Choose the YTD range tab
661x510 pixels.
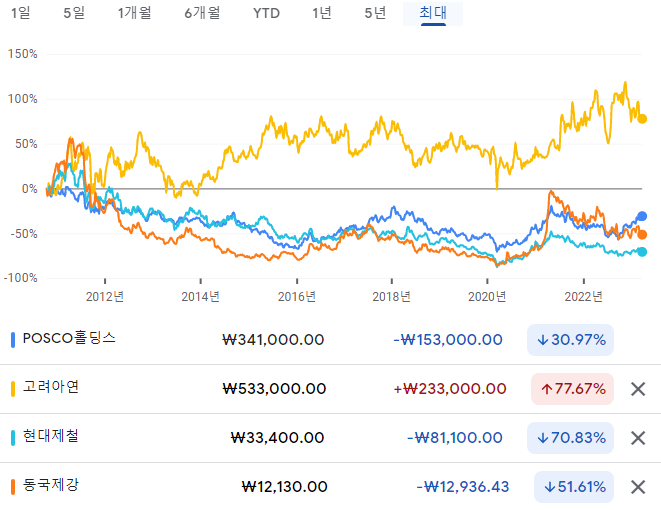pyautogui.click(x=266, y=13)
